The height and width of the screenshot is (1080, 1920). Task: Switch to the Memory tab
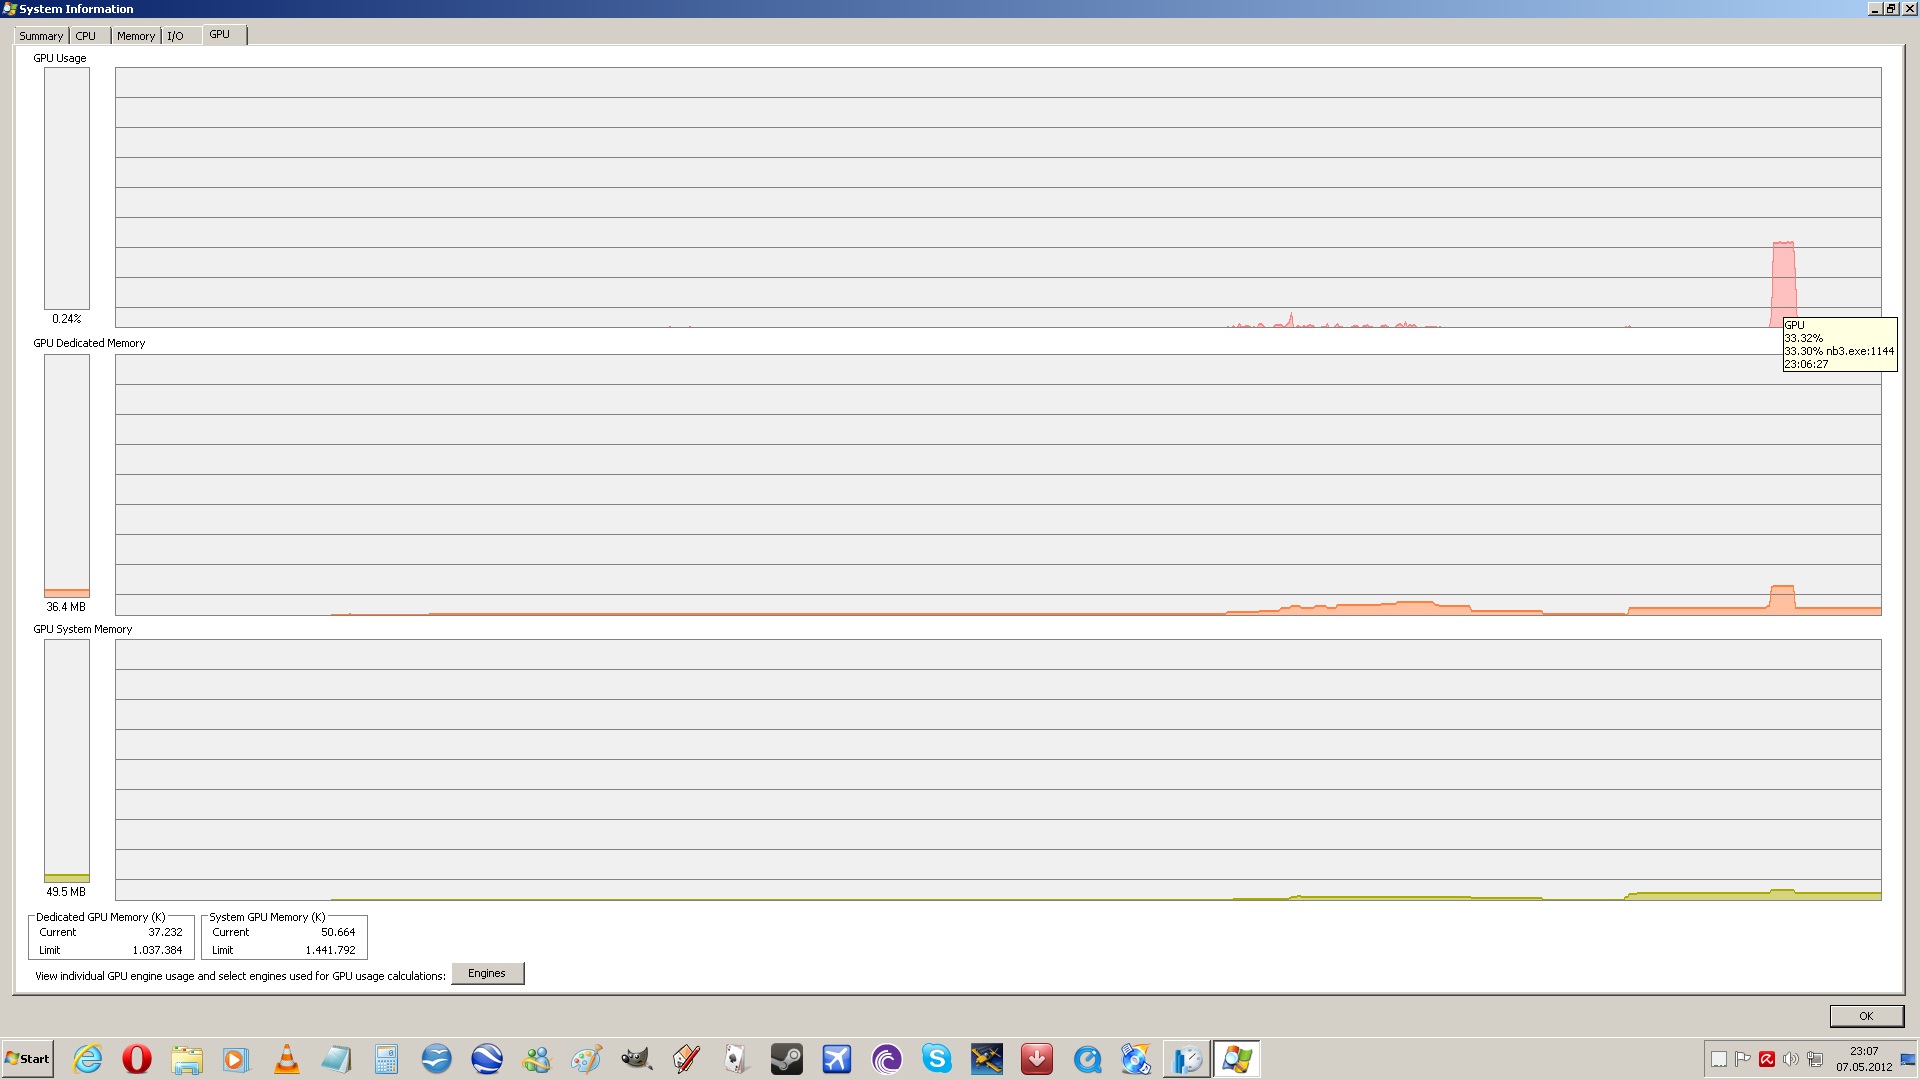click(x=136, y=36)
